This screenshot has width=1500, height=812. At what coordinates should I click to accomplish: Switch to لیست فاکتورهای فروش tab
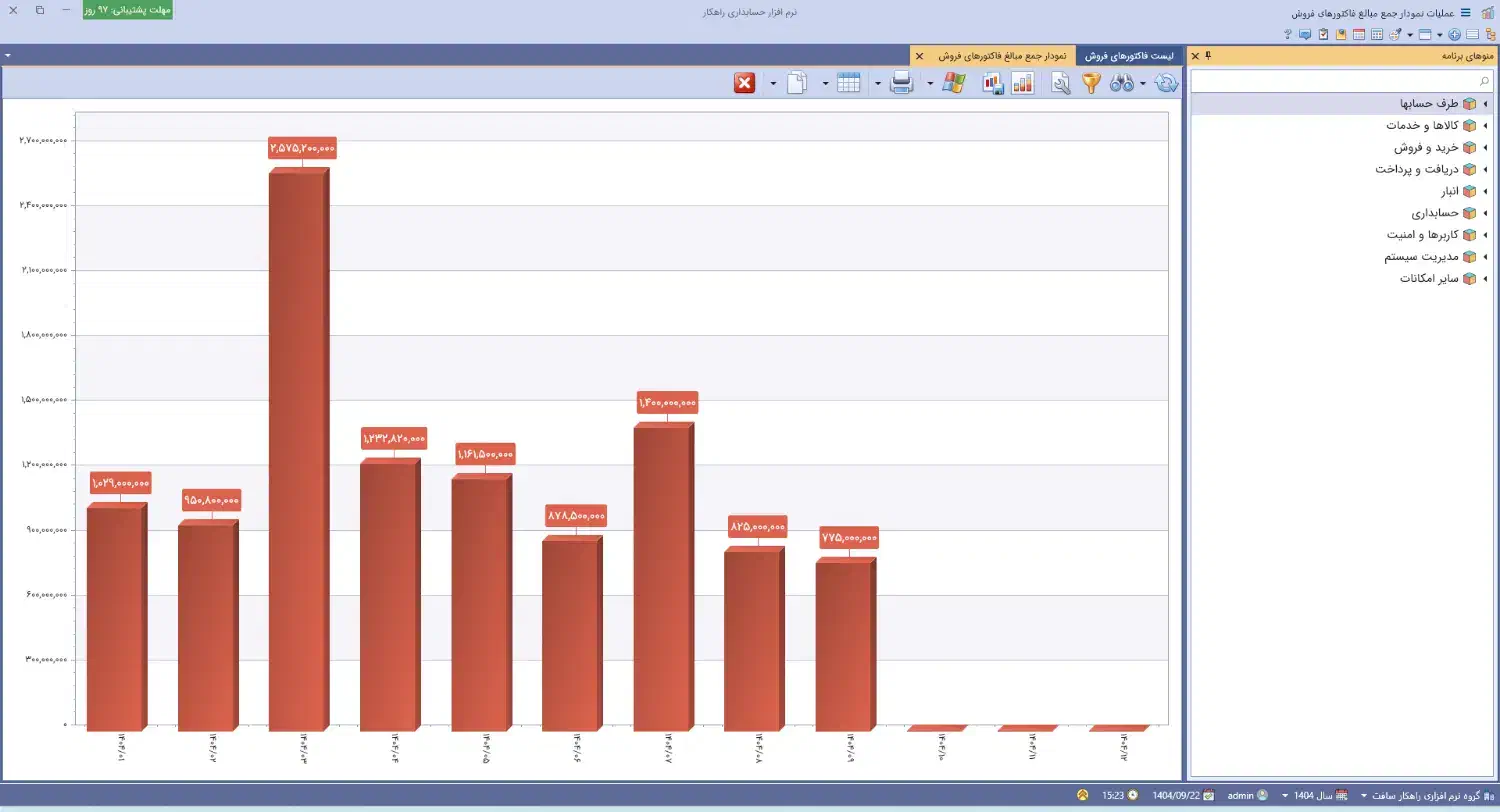[x=1127, y=56]
